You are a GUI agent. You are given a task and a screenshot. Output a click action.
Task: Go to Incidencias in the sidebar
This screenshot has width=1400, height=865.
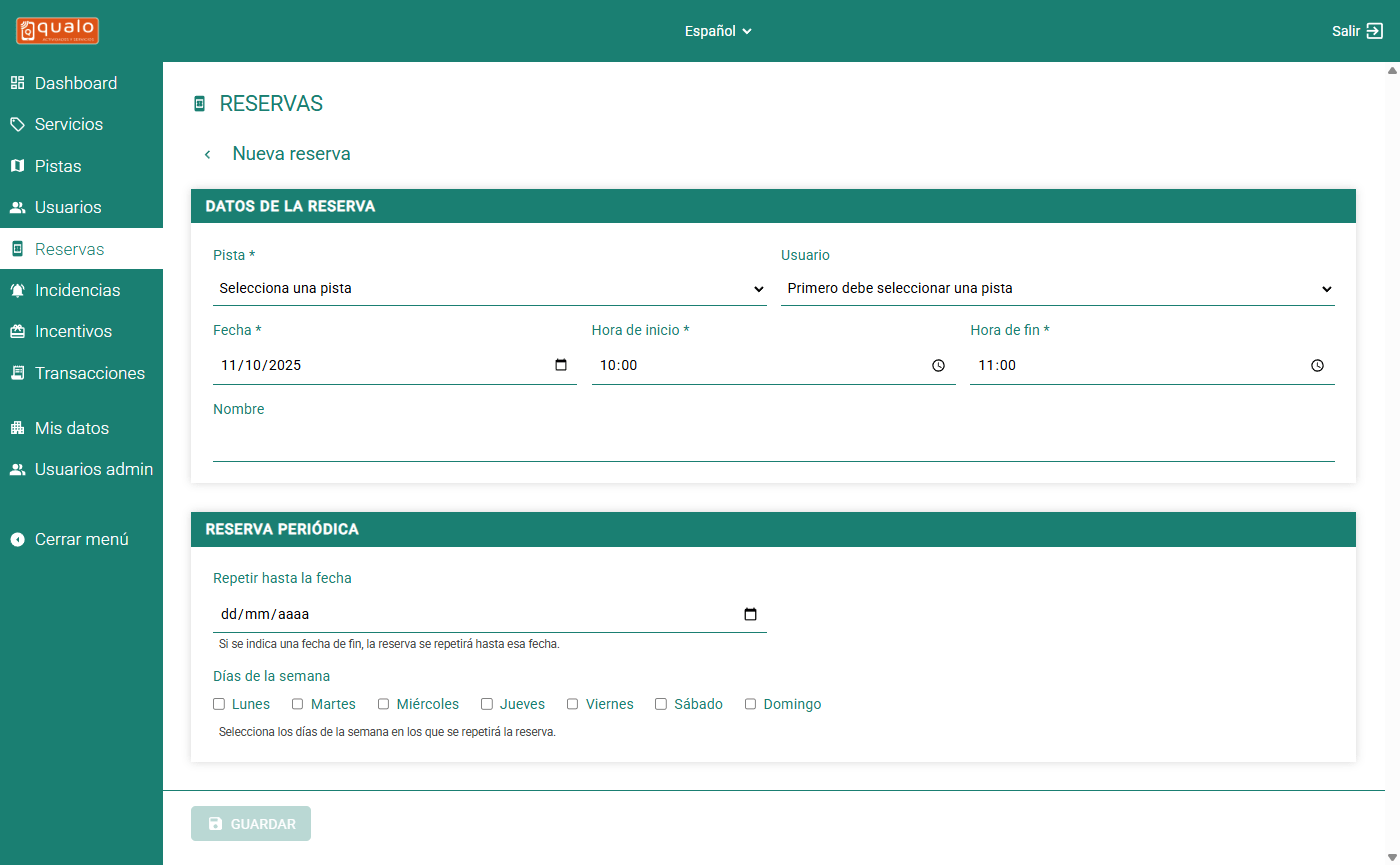pyautogui.click(x=77, y=290)
